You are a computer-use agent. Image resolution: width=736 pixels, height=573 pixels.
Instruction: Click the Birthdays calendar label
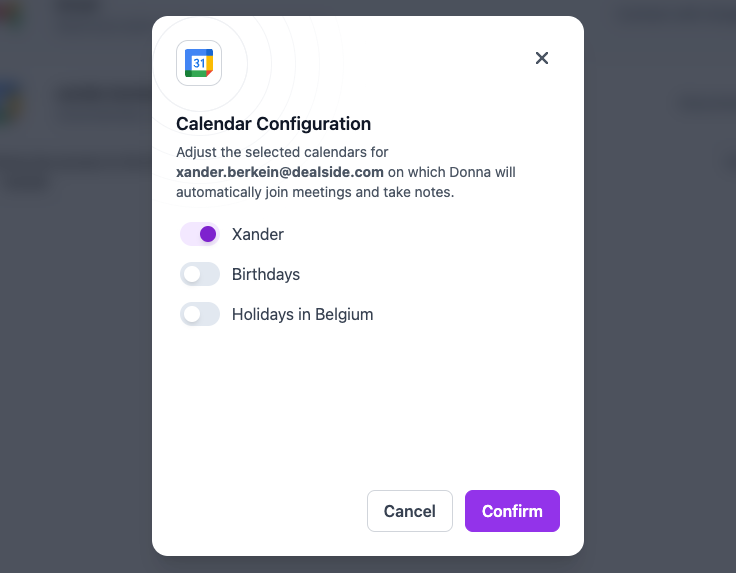click(x=266, y=274)
